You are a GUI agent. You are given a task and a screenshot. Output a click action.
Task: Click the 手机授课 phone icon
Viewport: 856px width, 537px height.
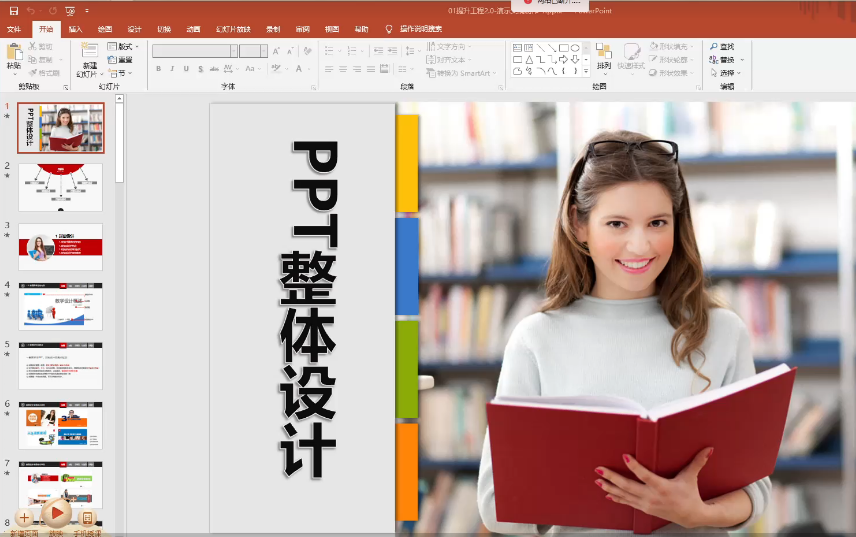click(87, 517)
